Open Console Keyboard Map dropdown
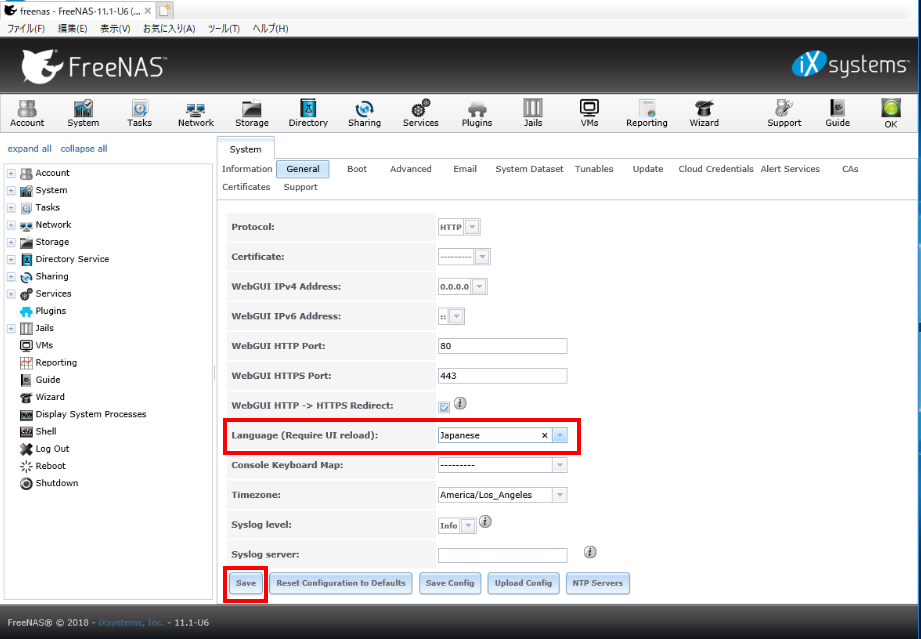Image resolution: width=921 pixels, height=639 pixels. pyautogui.click(x=560, y=465)
